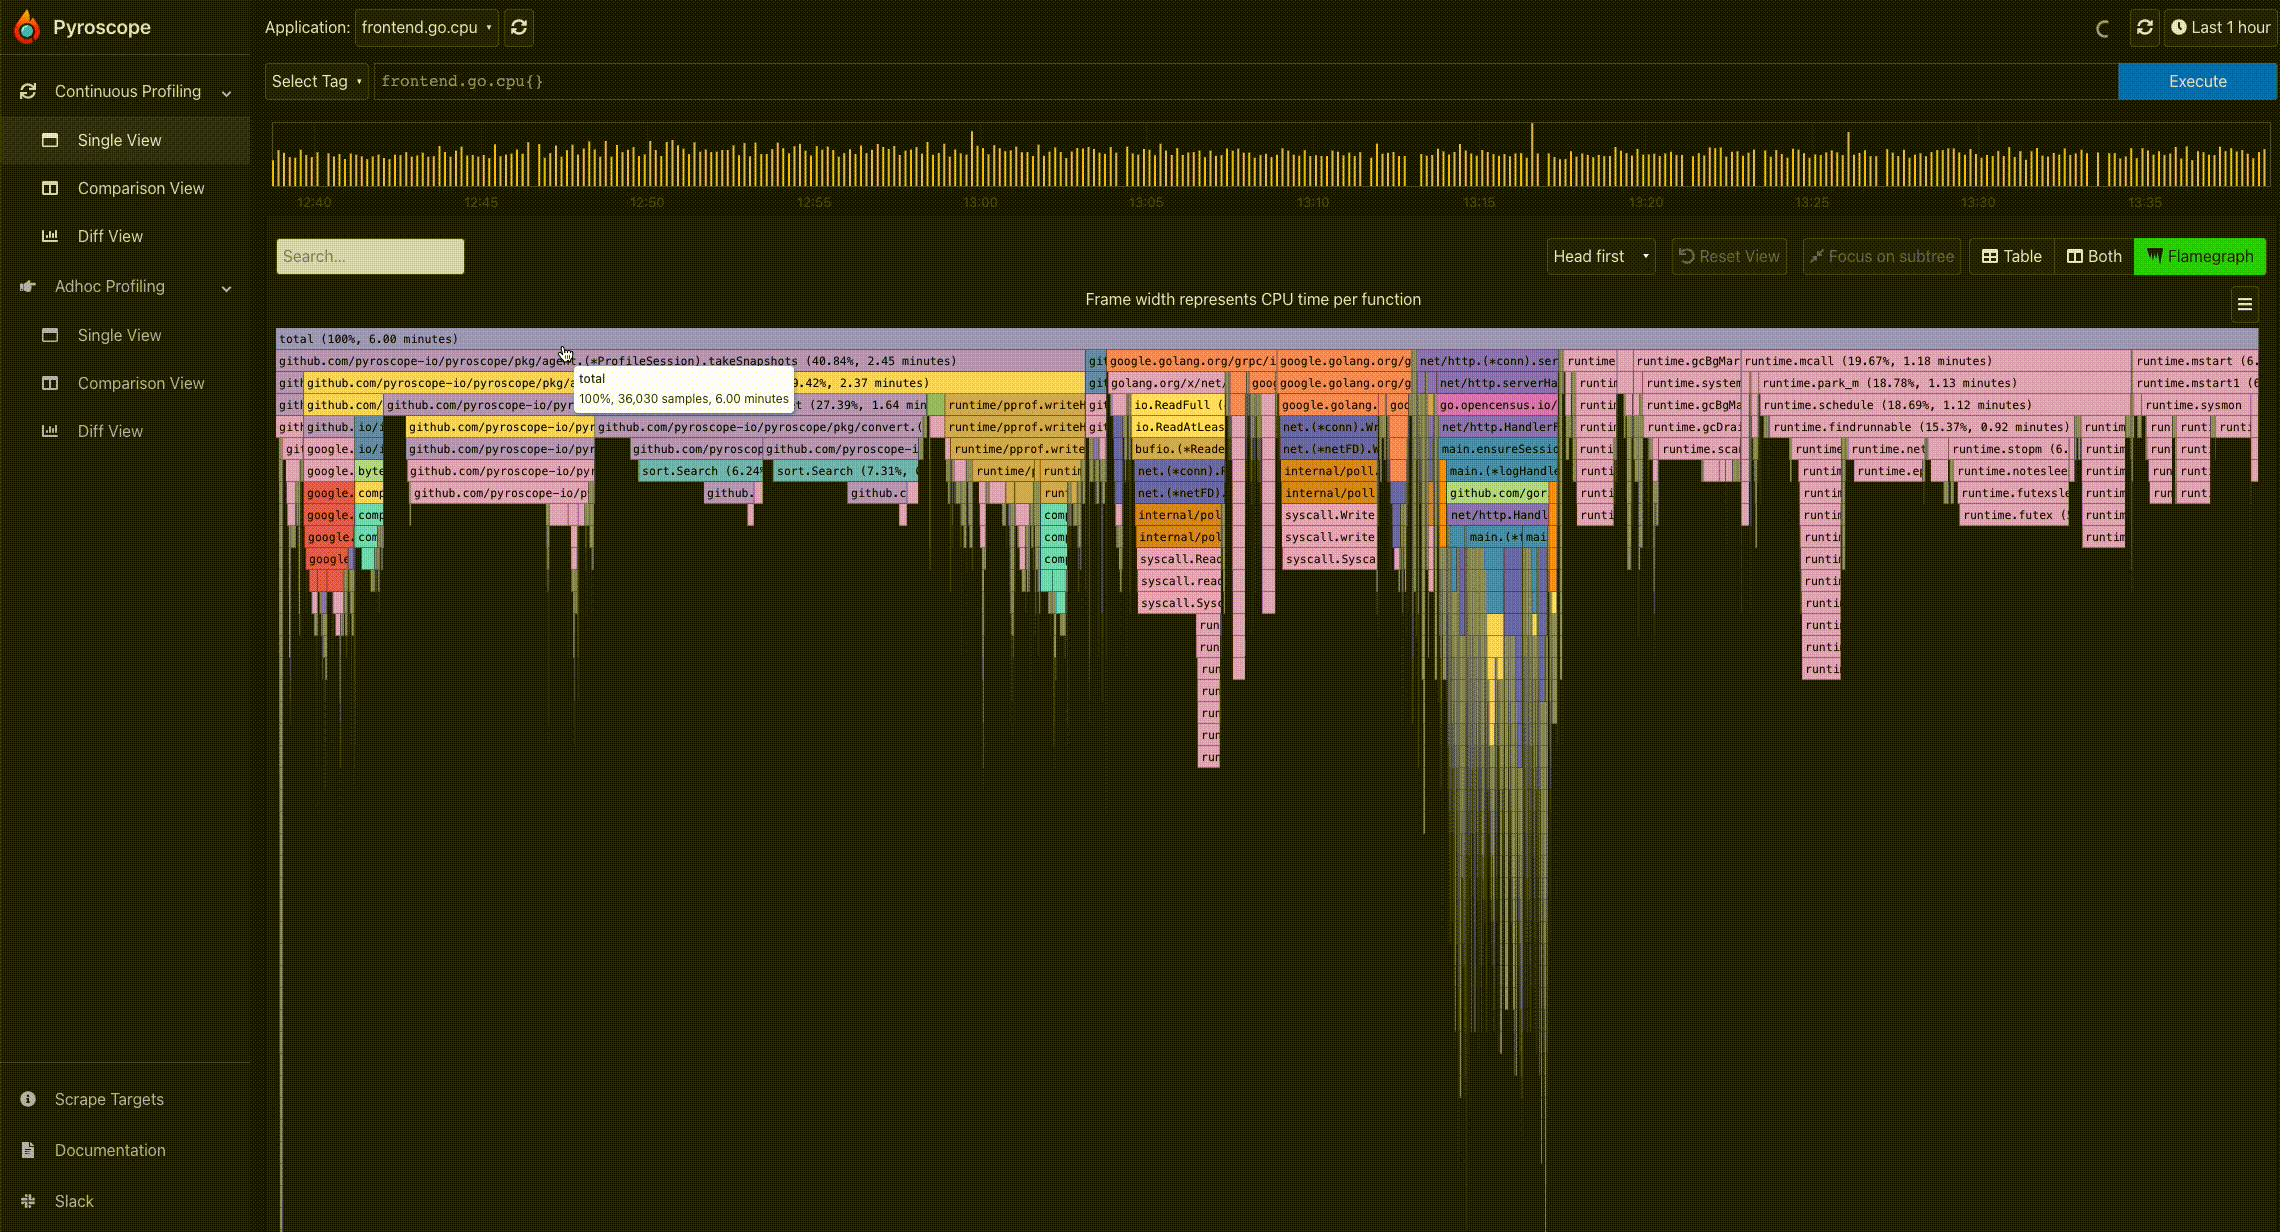Click the Scrape Targets info icon
Image resolution: width=2280 pixels, height=1232 pixels.
pyautogui.click(x=28, y=1099)
